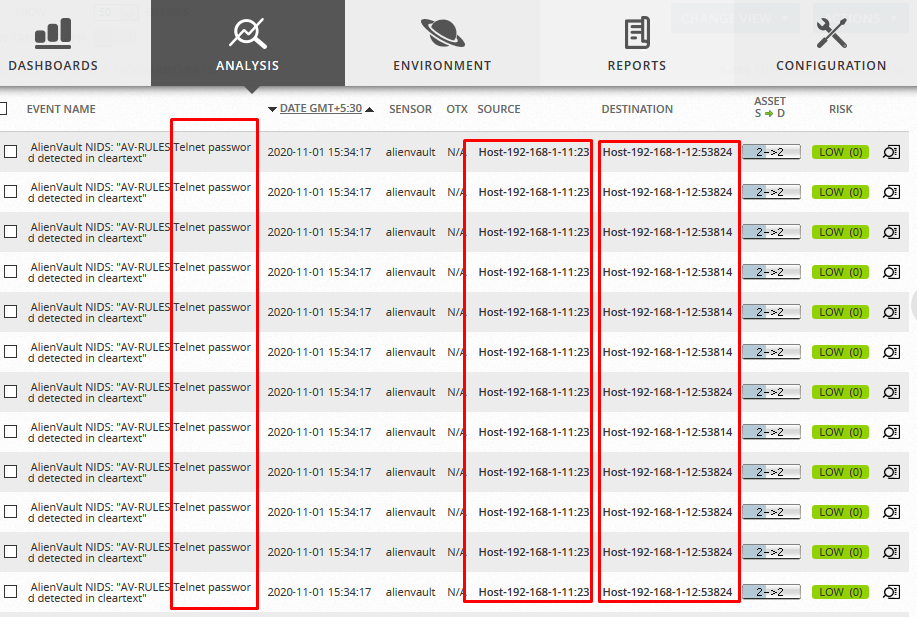
Task: Click the Analysis magnifier graph icon
Action: click(247, 33)
